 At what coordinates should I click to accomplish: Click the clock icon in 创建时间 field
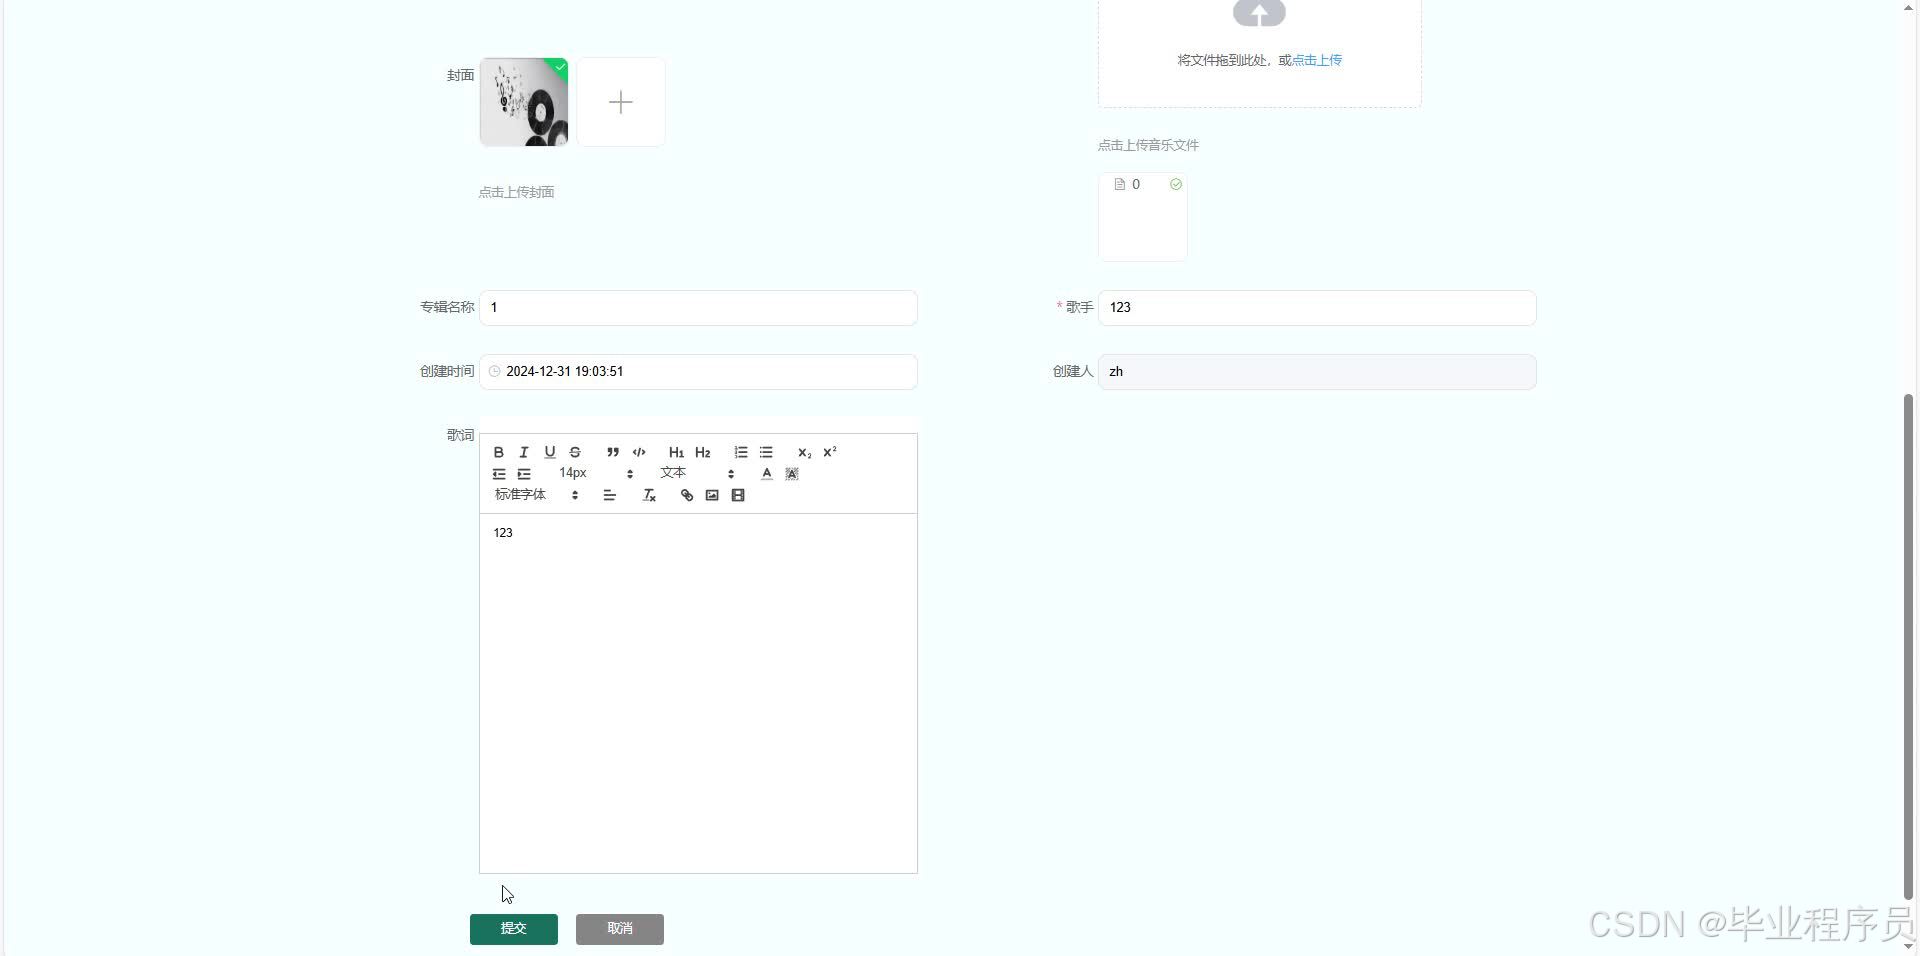[x=494, y=372]
